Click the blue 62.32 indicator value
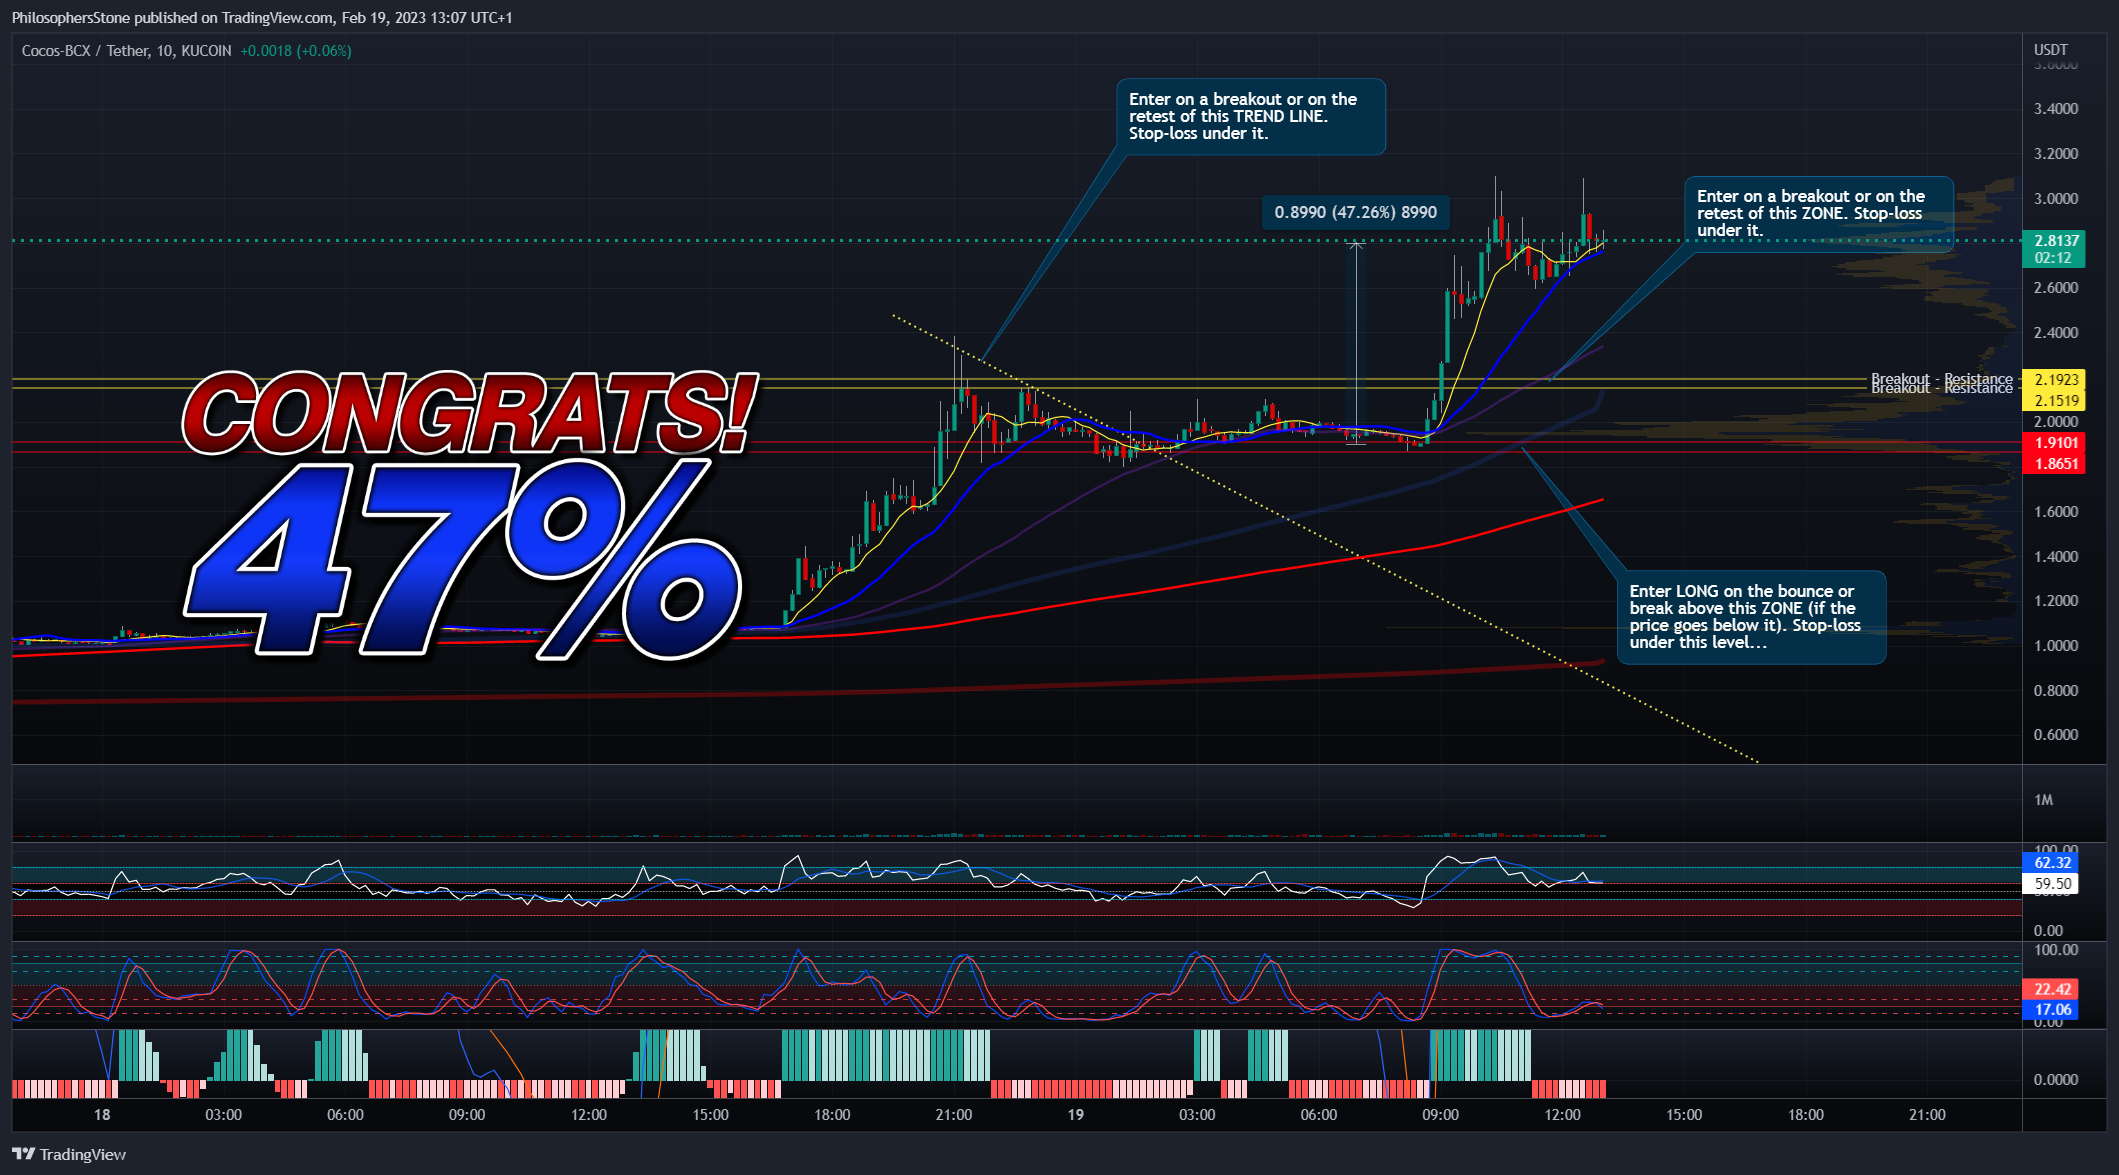The image size is (2119, 1175). click(2052, 863)
